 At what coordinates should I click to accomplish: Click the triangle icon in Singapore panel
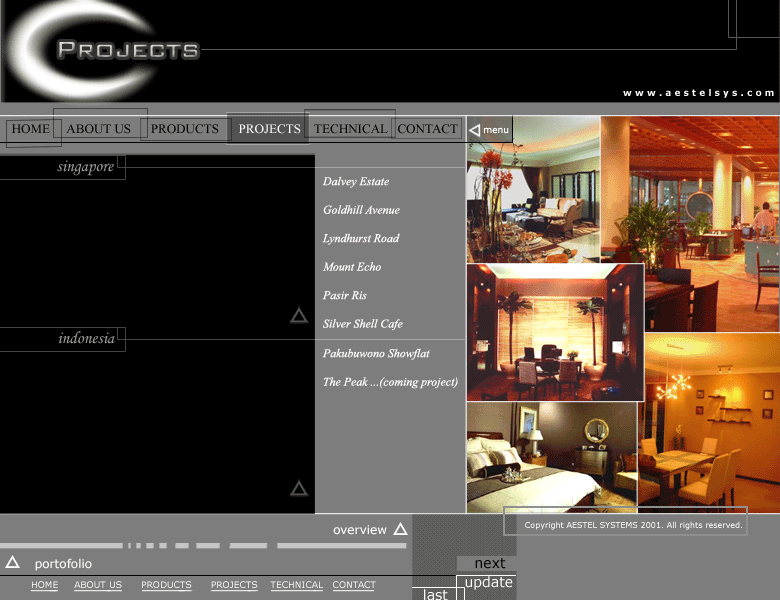coord(299,316)
